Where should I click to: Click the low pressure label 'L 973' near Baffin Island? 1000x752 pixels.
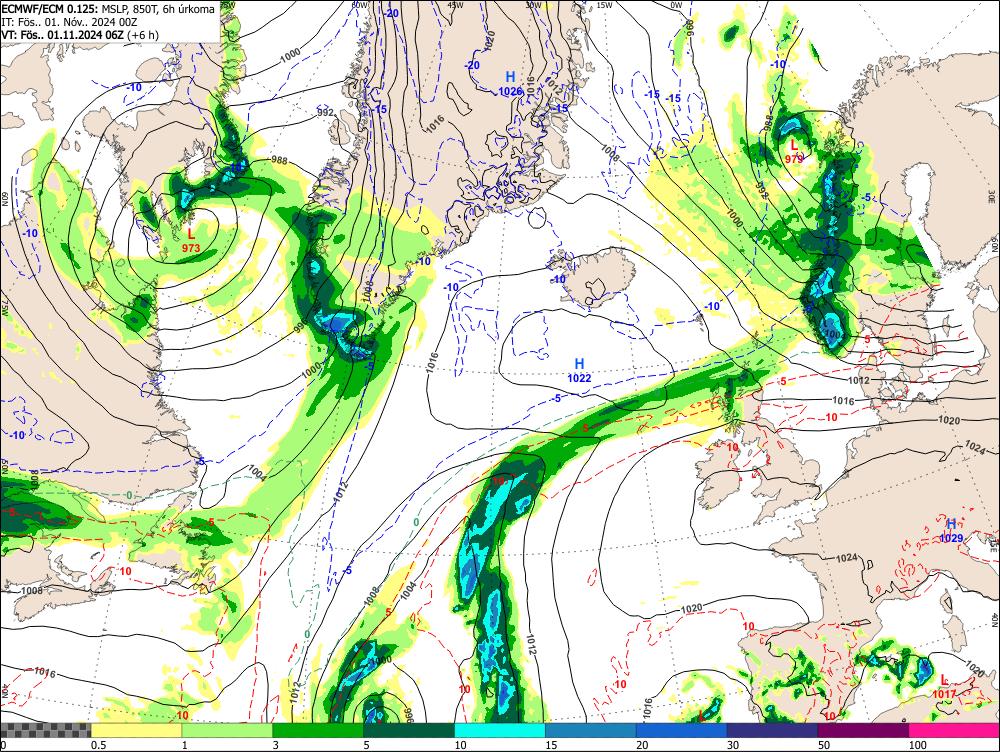coord(191,241)
